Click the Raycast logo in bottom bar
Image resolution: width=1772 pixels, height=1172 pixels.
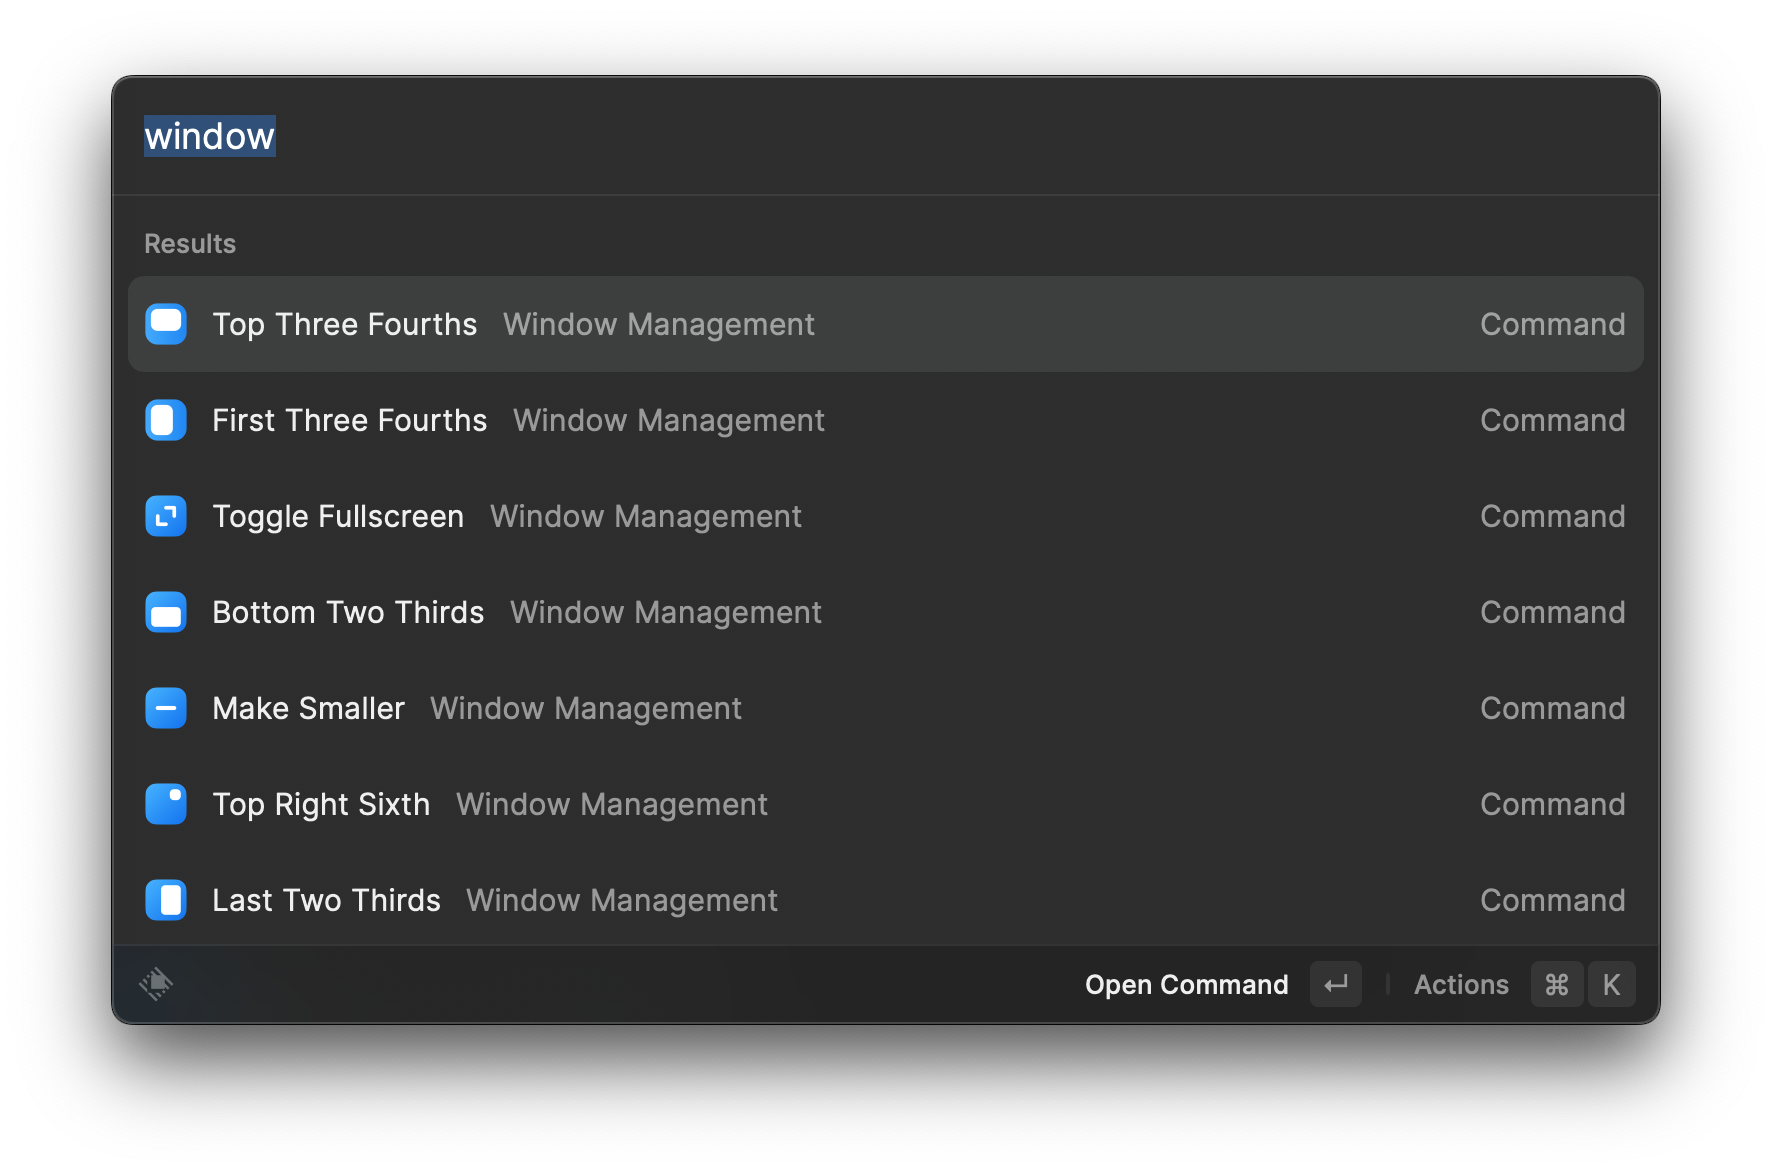pyautogui.click(x=156, y=984)
